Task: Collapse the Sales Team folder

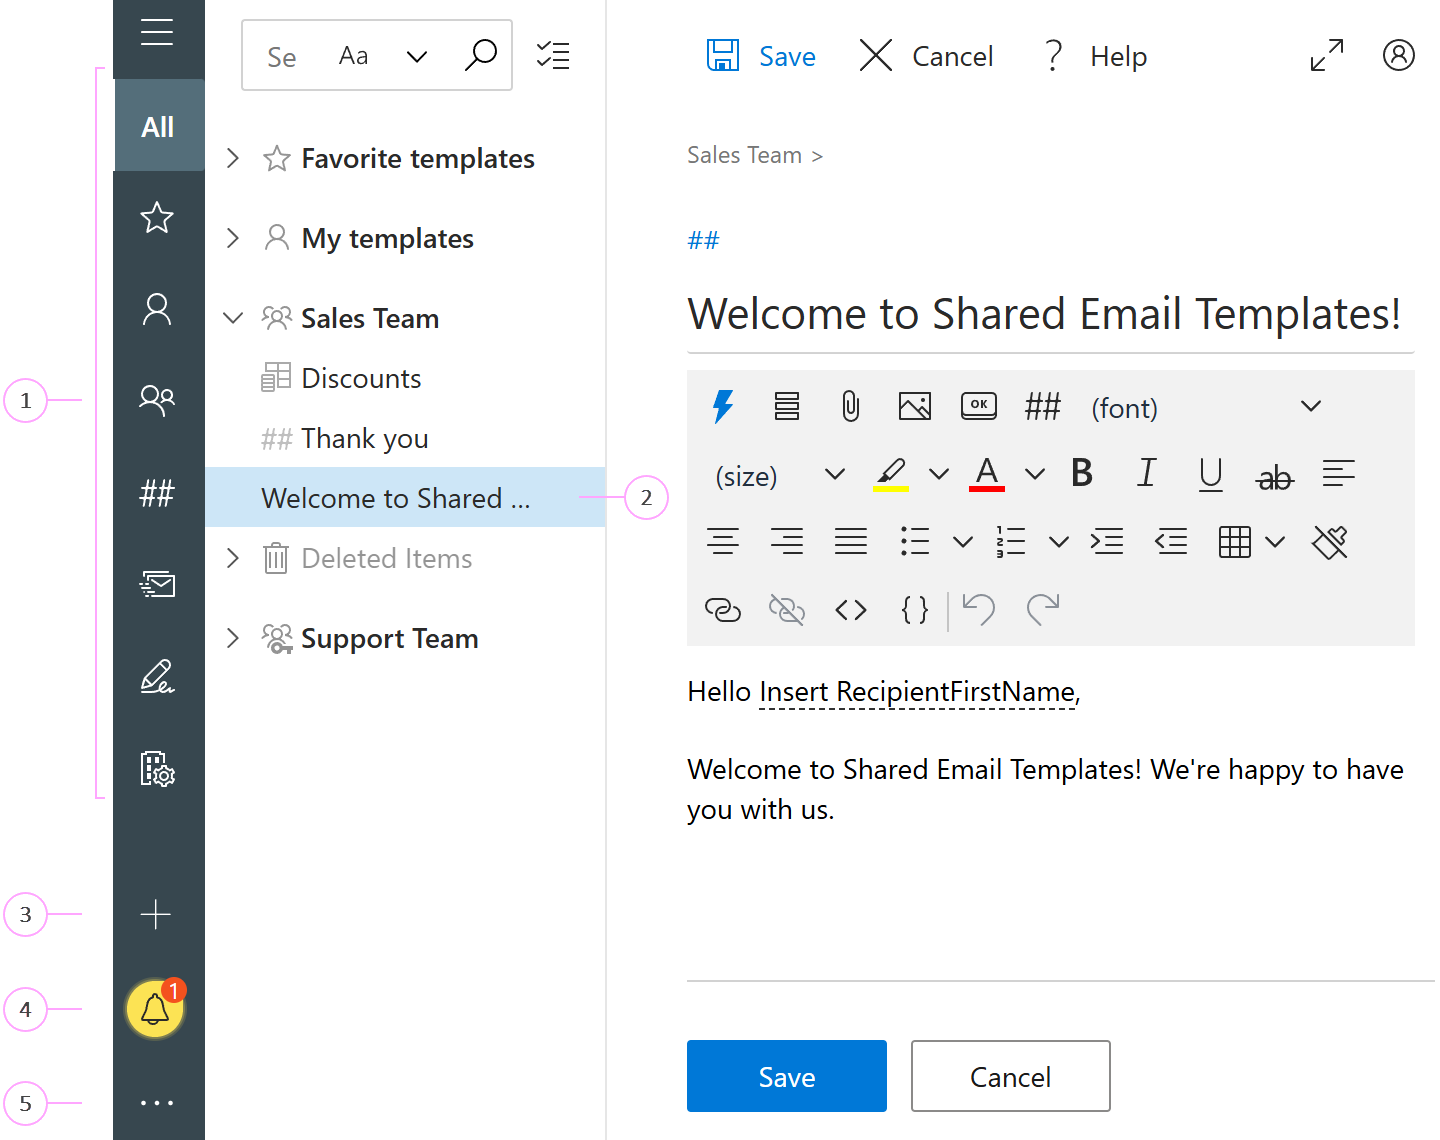Action: click(233, 317)
